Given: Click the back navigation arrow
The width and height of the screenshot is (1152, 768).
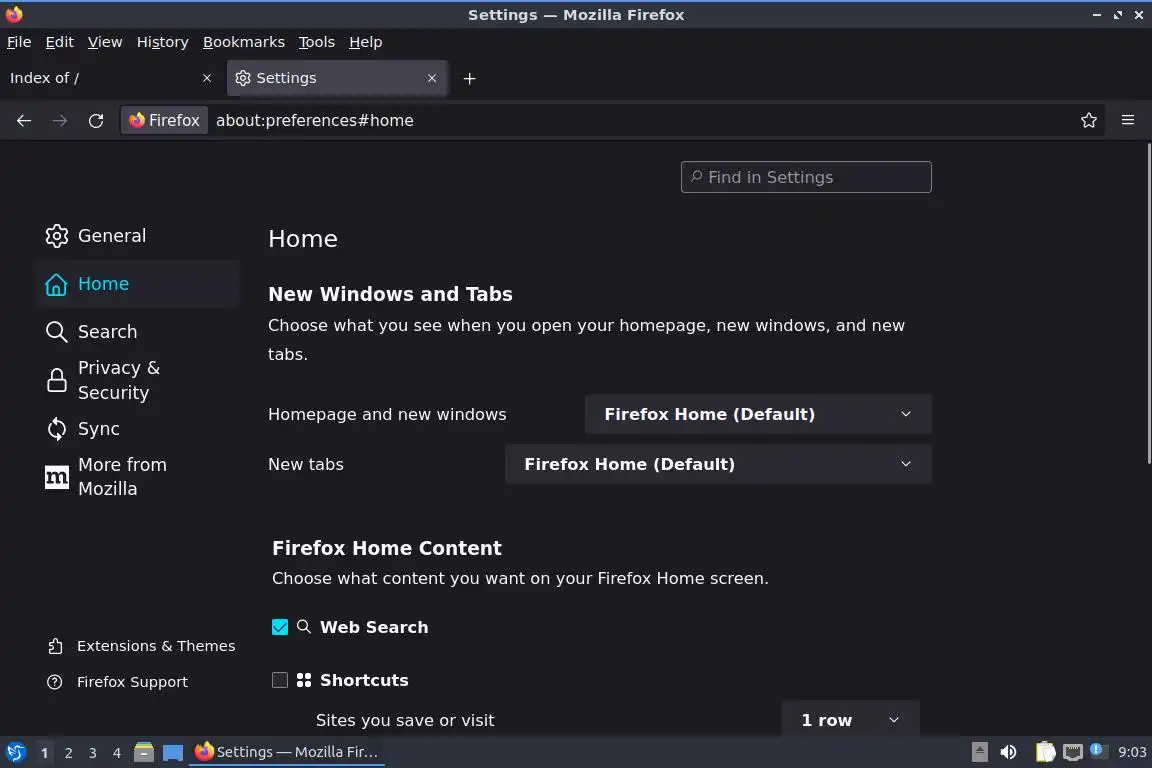Looking at the screenshot, I should tap(24, 121).
